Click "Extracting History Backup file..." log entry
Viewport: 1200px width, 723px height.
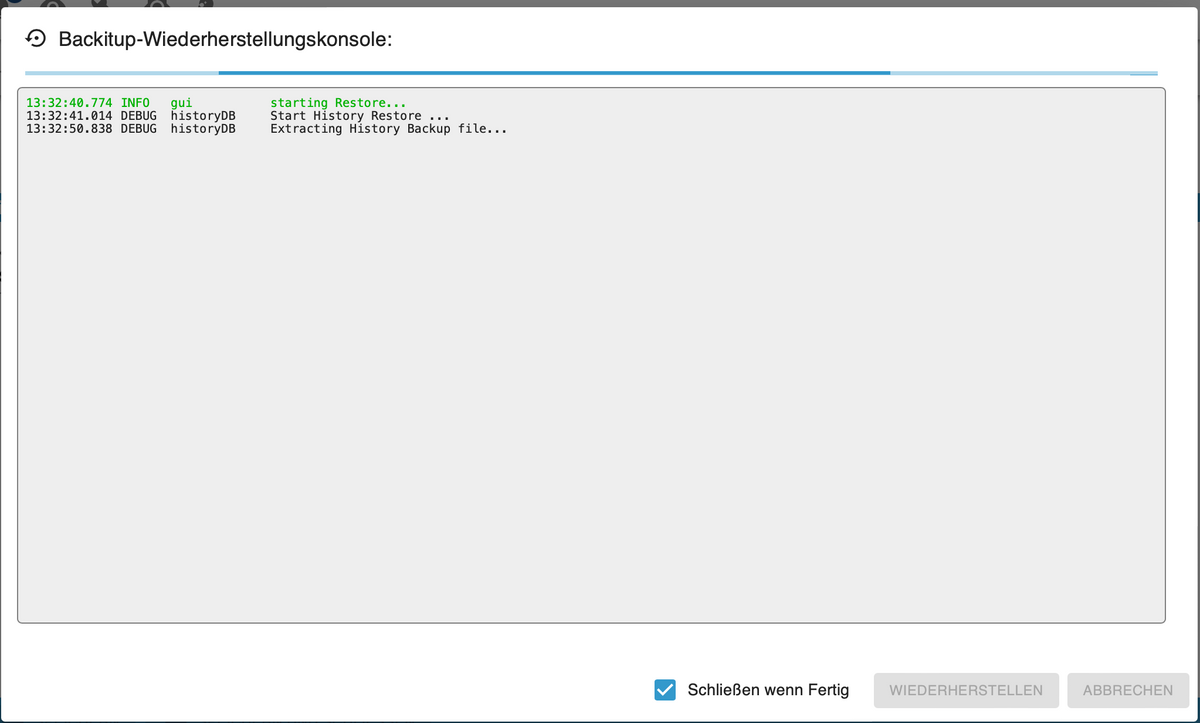[389, 129]
